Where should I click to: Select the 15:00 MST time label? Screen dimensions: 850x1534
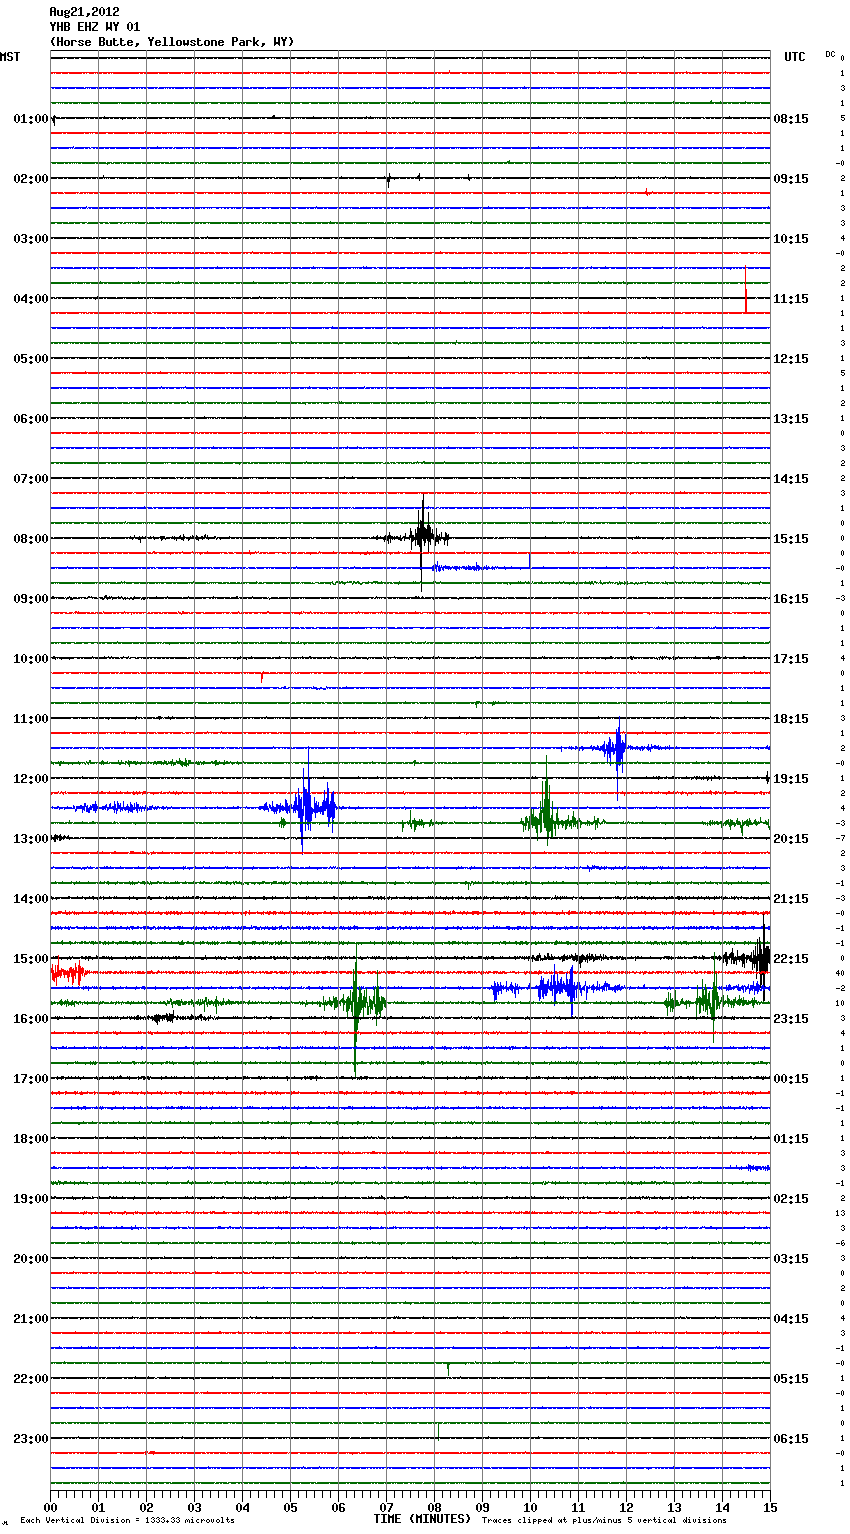[31, 959]
